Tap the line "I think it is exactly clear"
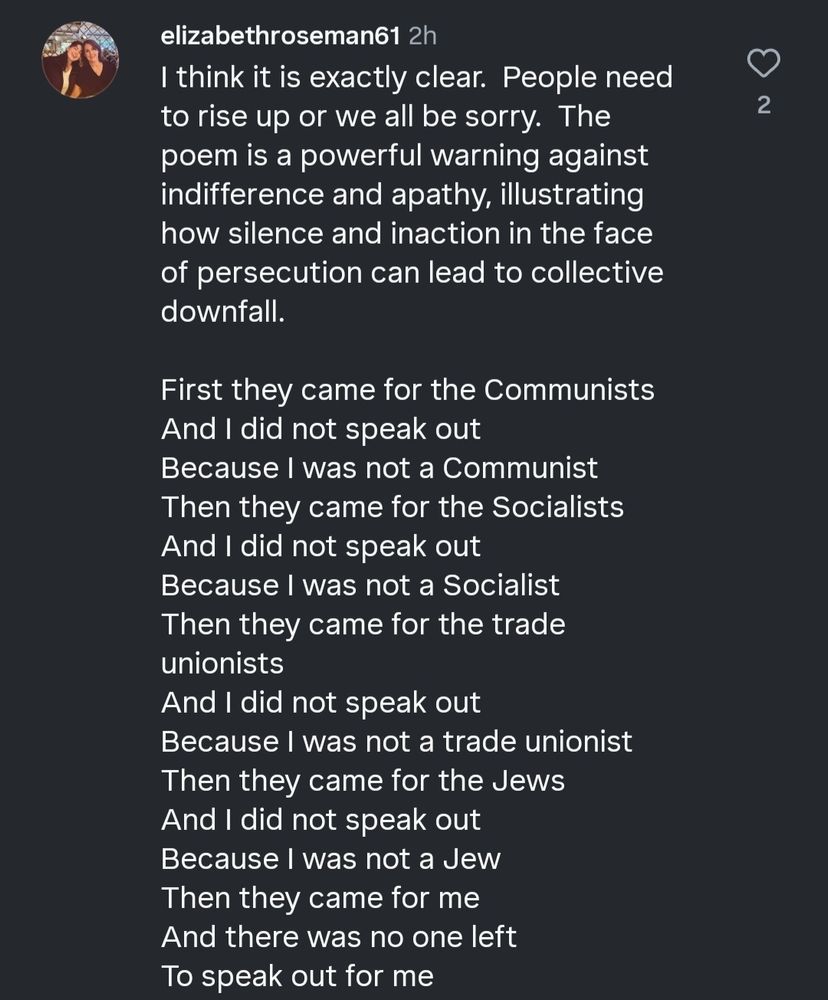Image resolution: width=828 pixels, height=1000 pixels. [323, 78]
